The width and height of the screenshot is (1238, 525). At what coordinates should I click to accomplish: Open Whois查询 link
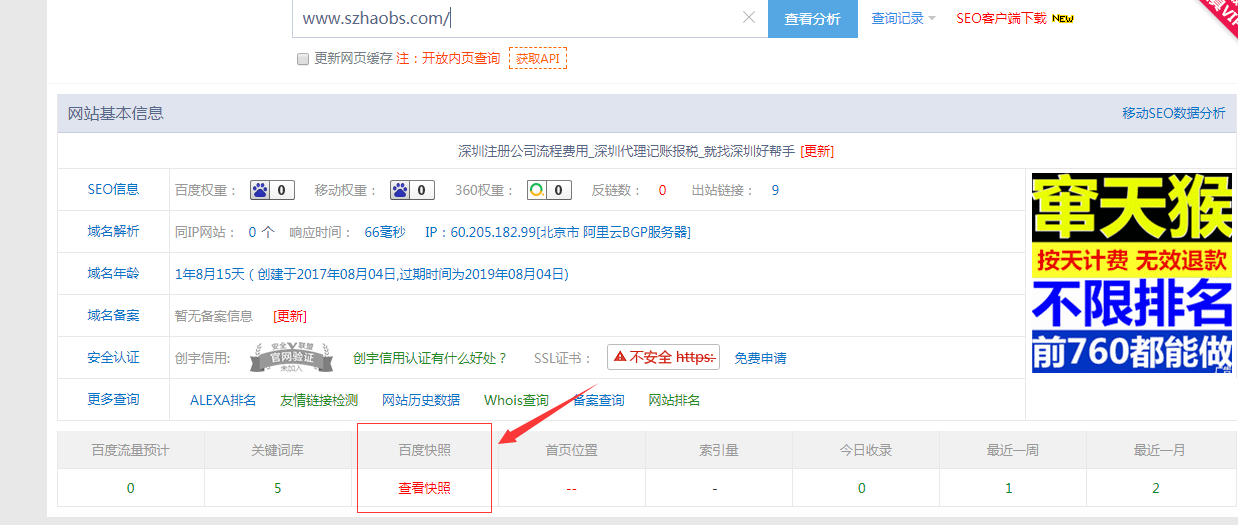point(516,400)
